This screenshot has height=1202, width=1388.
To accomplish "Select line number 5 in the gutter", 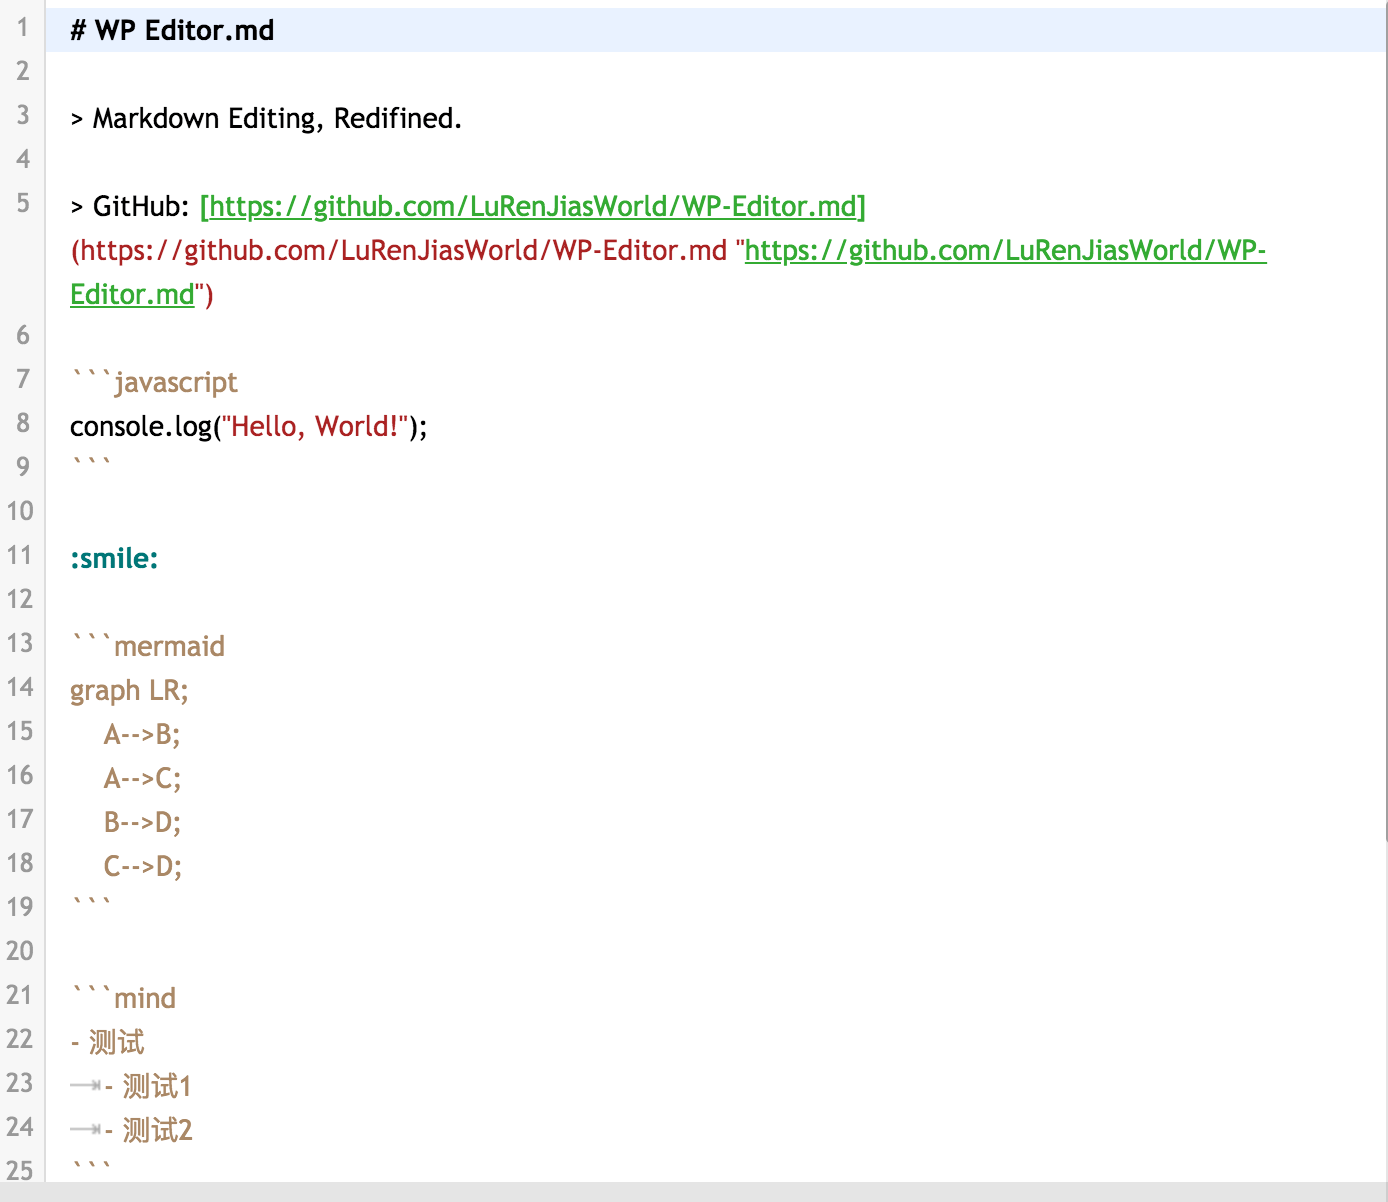I will (x=22, y=203).
